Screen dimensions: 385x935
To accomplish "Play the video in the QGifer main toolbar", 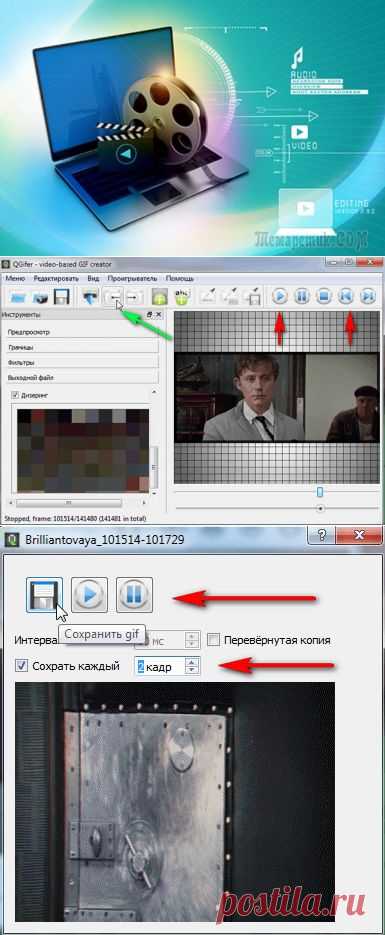I will (x=280, y=296).
